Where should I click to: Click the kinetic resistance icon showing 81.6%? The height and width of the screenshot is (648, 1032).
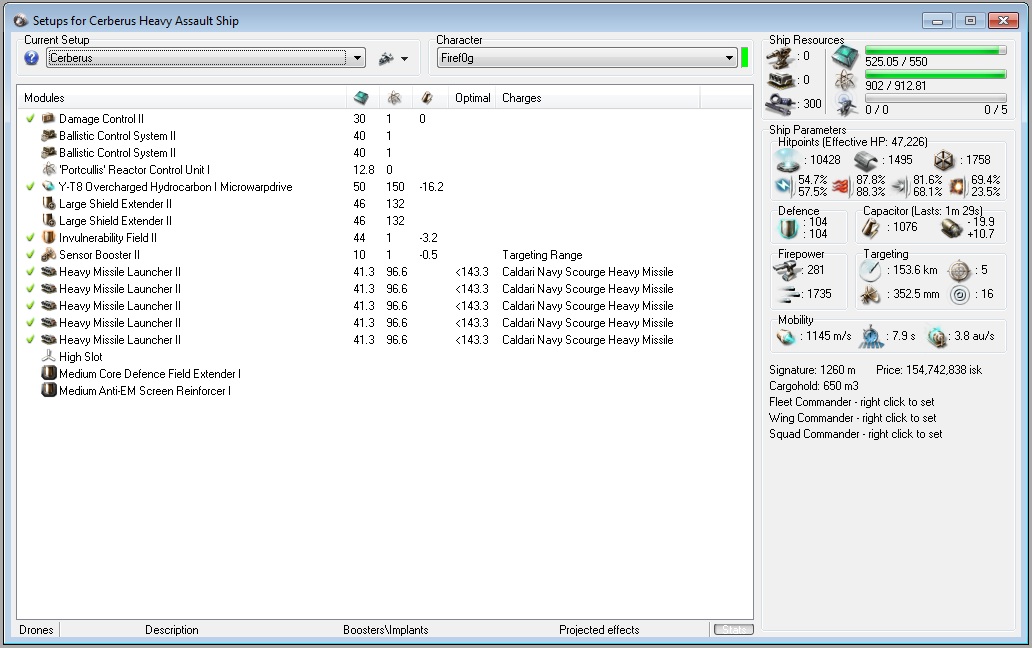(900, 186)
